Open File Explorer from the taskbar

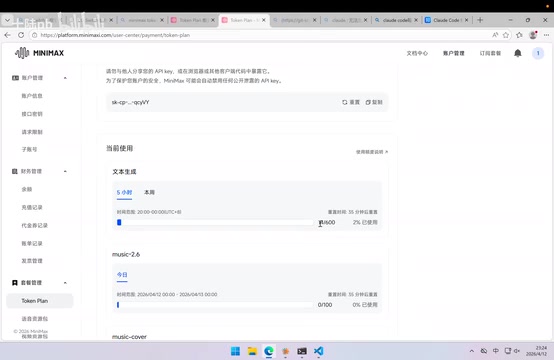coord(252,351)
